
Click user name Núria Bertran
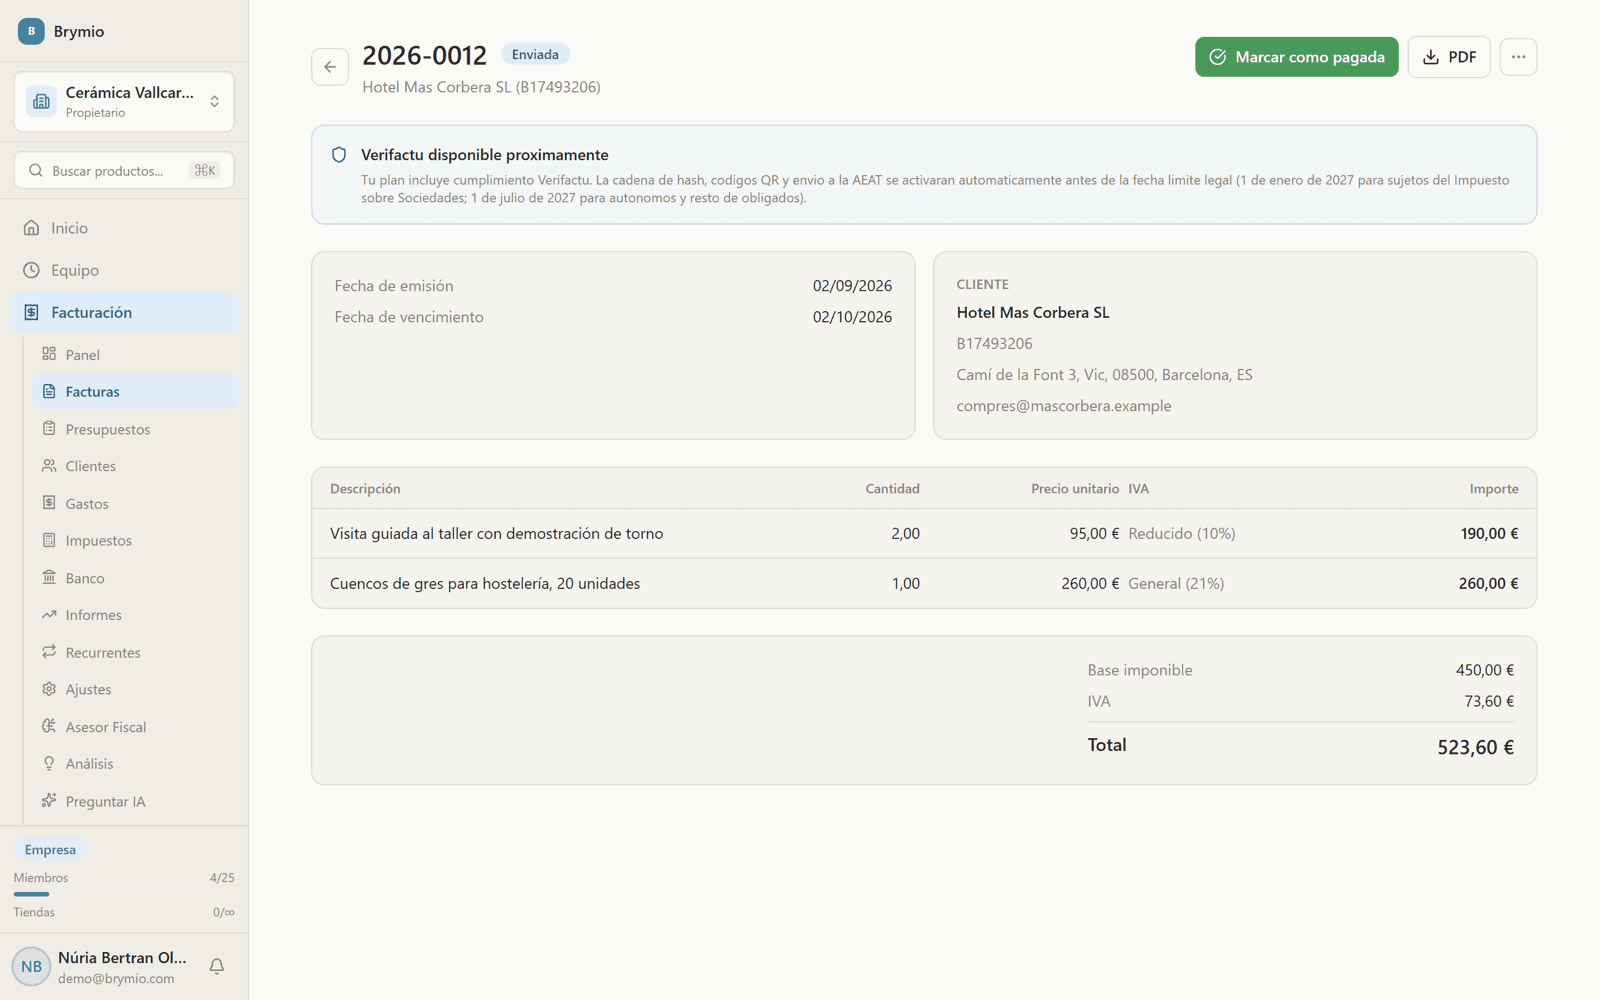pos(122,957)
